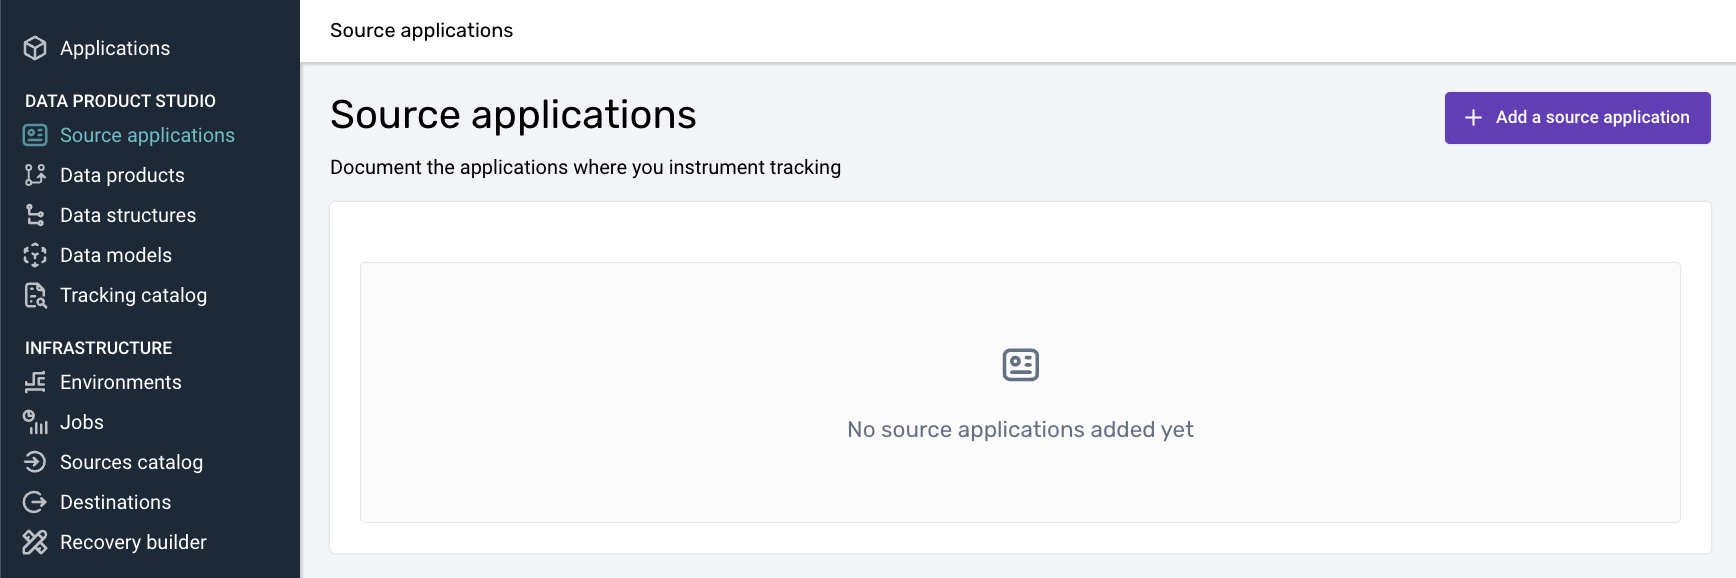Open the Destinations menu item
The height and width of the screenshot is (578, 1736).
115,502
